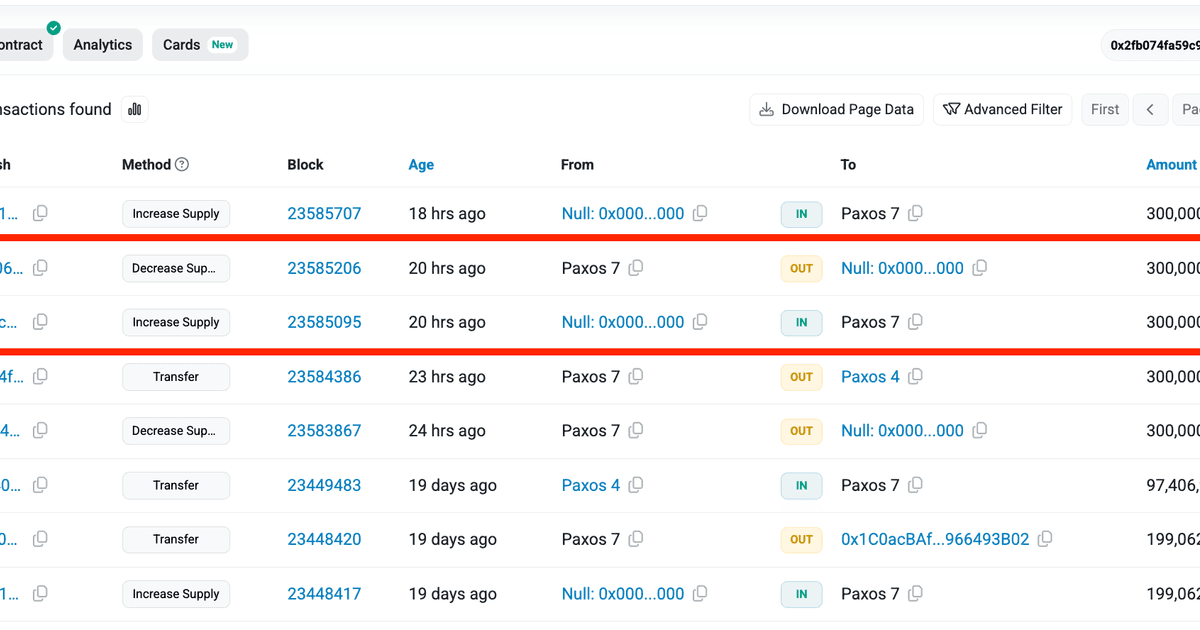Copy the Paxos 7 to-address in block 23585707 row

click(916, 213)
